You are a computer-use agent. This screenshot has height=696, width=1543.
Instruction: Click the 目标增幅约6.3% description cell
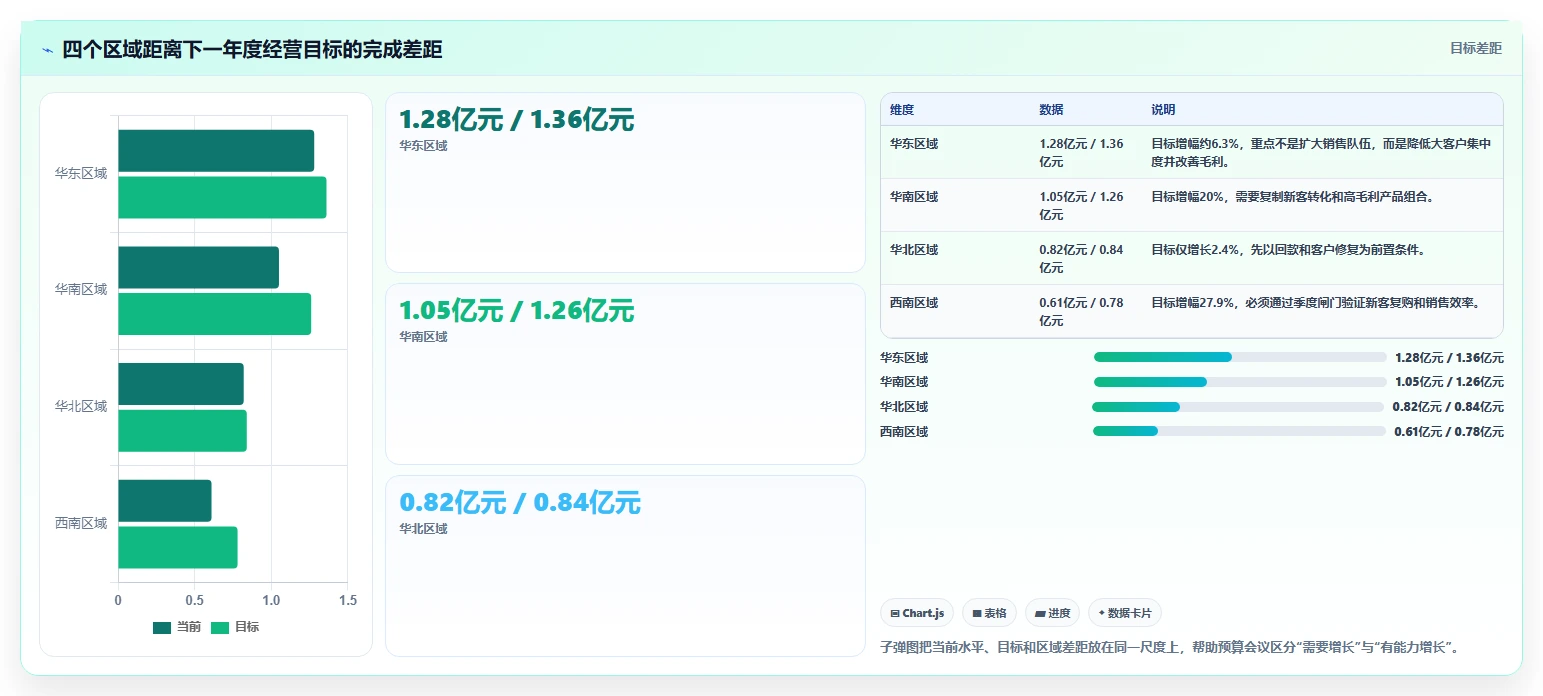(1321, 152)
